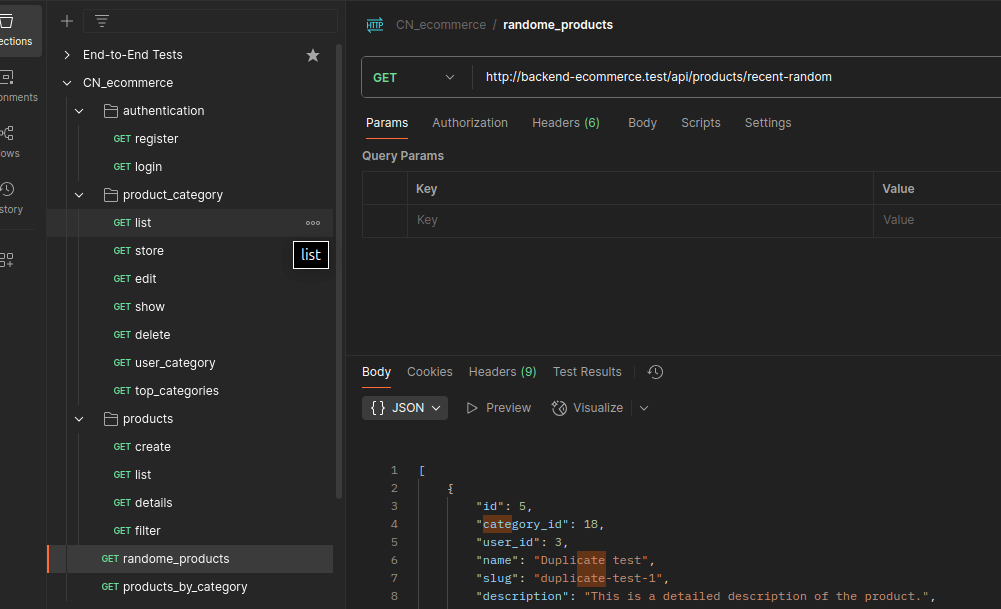Click the products folder icon
Viewport: 1001px width, 609px height.
[110, 419]
